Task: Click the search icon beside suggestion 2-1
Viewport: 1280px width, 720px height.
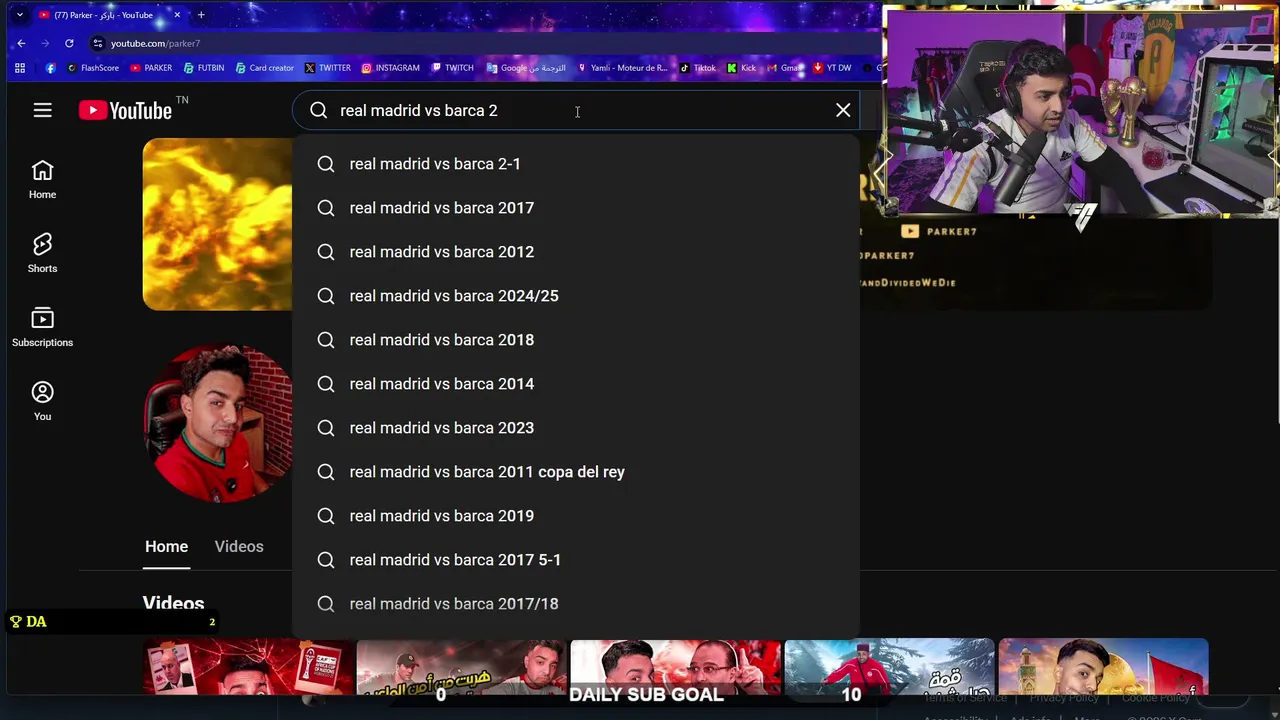Action: pyautogui.click(x=326, y=164)
